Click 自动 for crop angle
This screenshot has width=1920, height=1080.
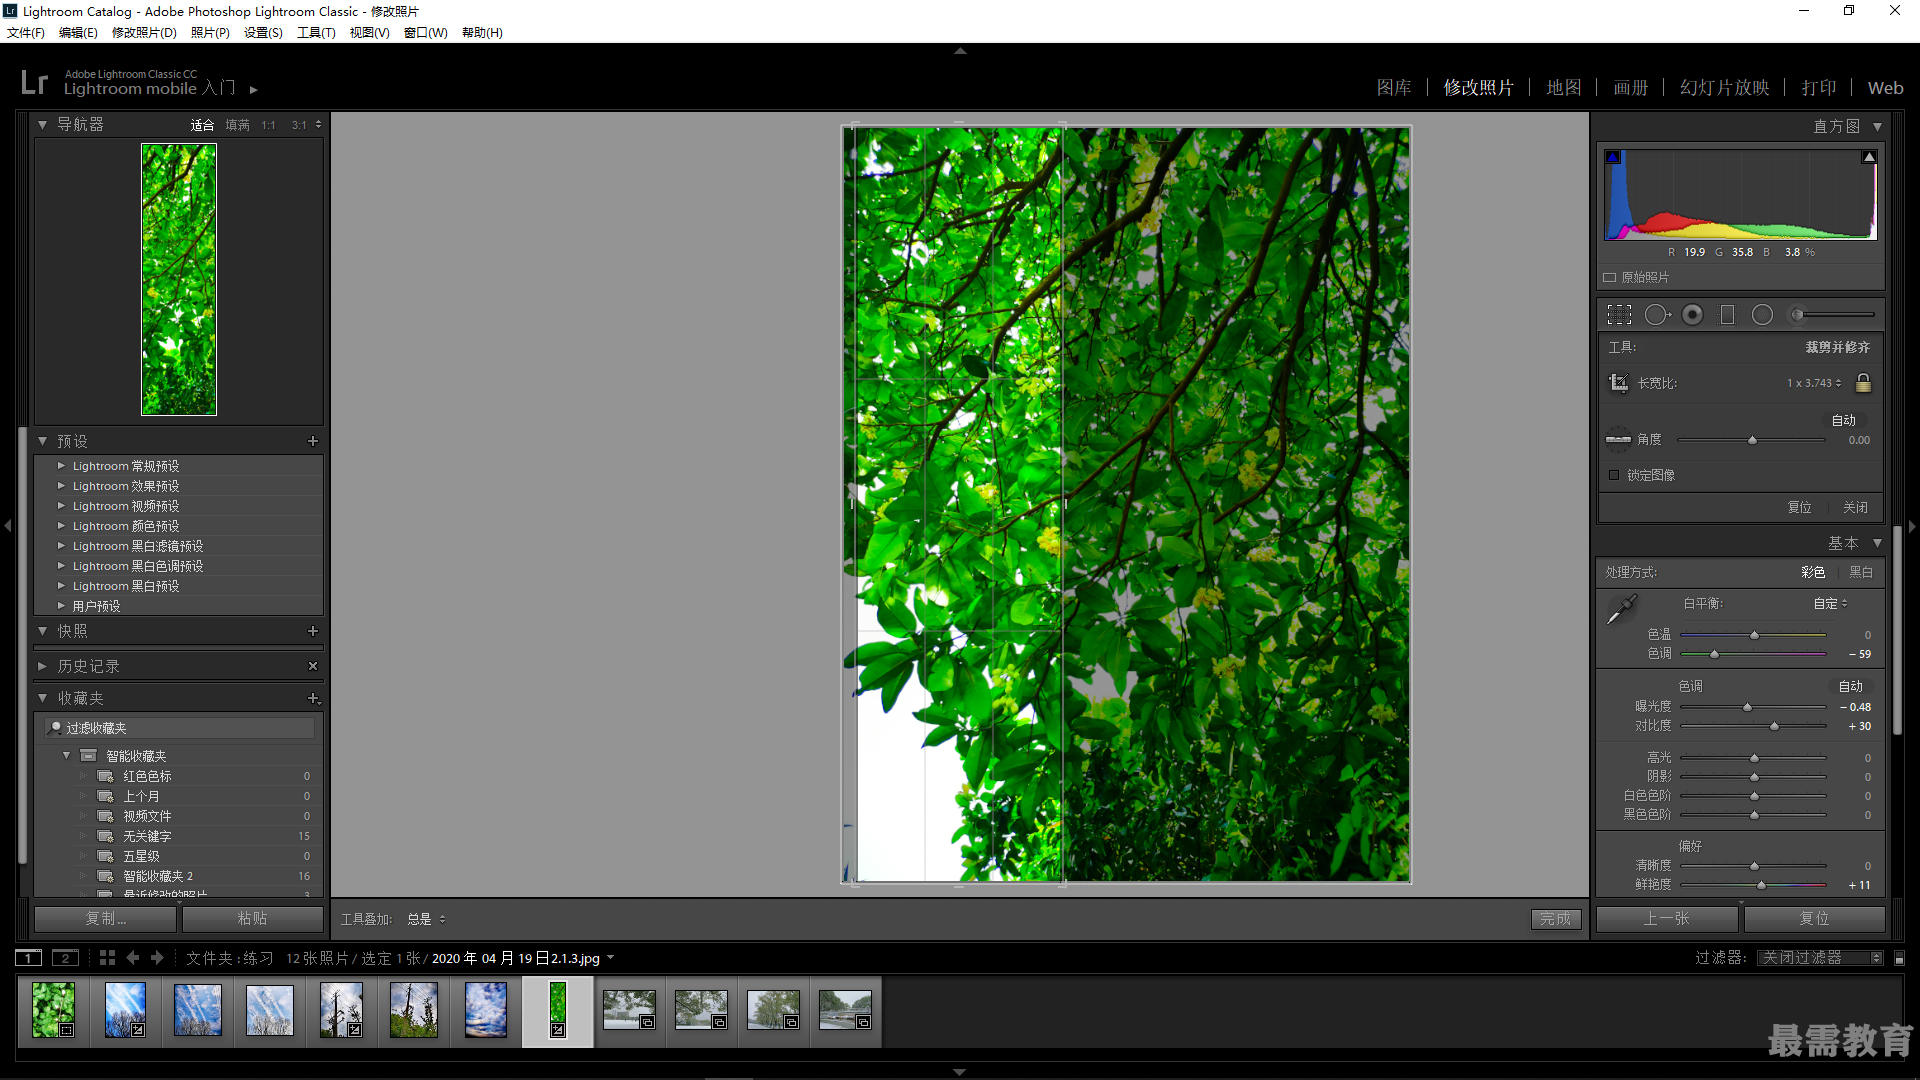[1843, 421]
